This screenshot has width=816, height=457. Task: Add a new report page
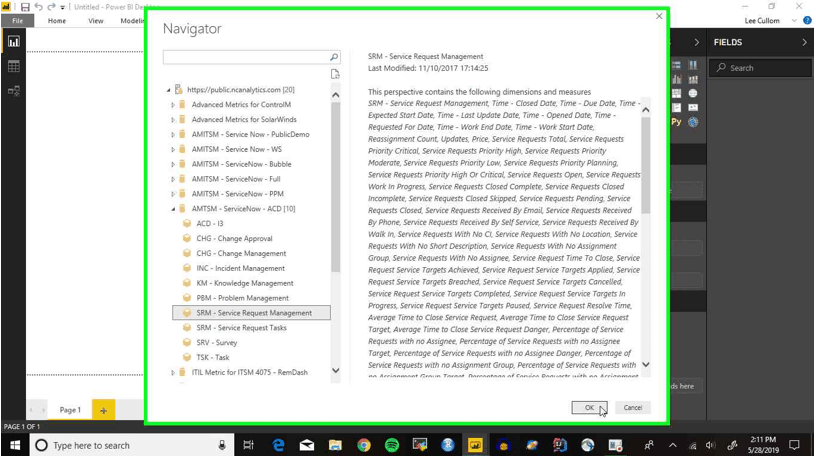[x=103, y=410]
